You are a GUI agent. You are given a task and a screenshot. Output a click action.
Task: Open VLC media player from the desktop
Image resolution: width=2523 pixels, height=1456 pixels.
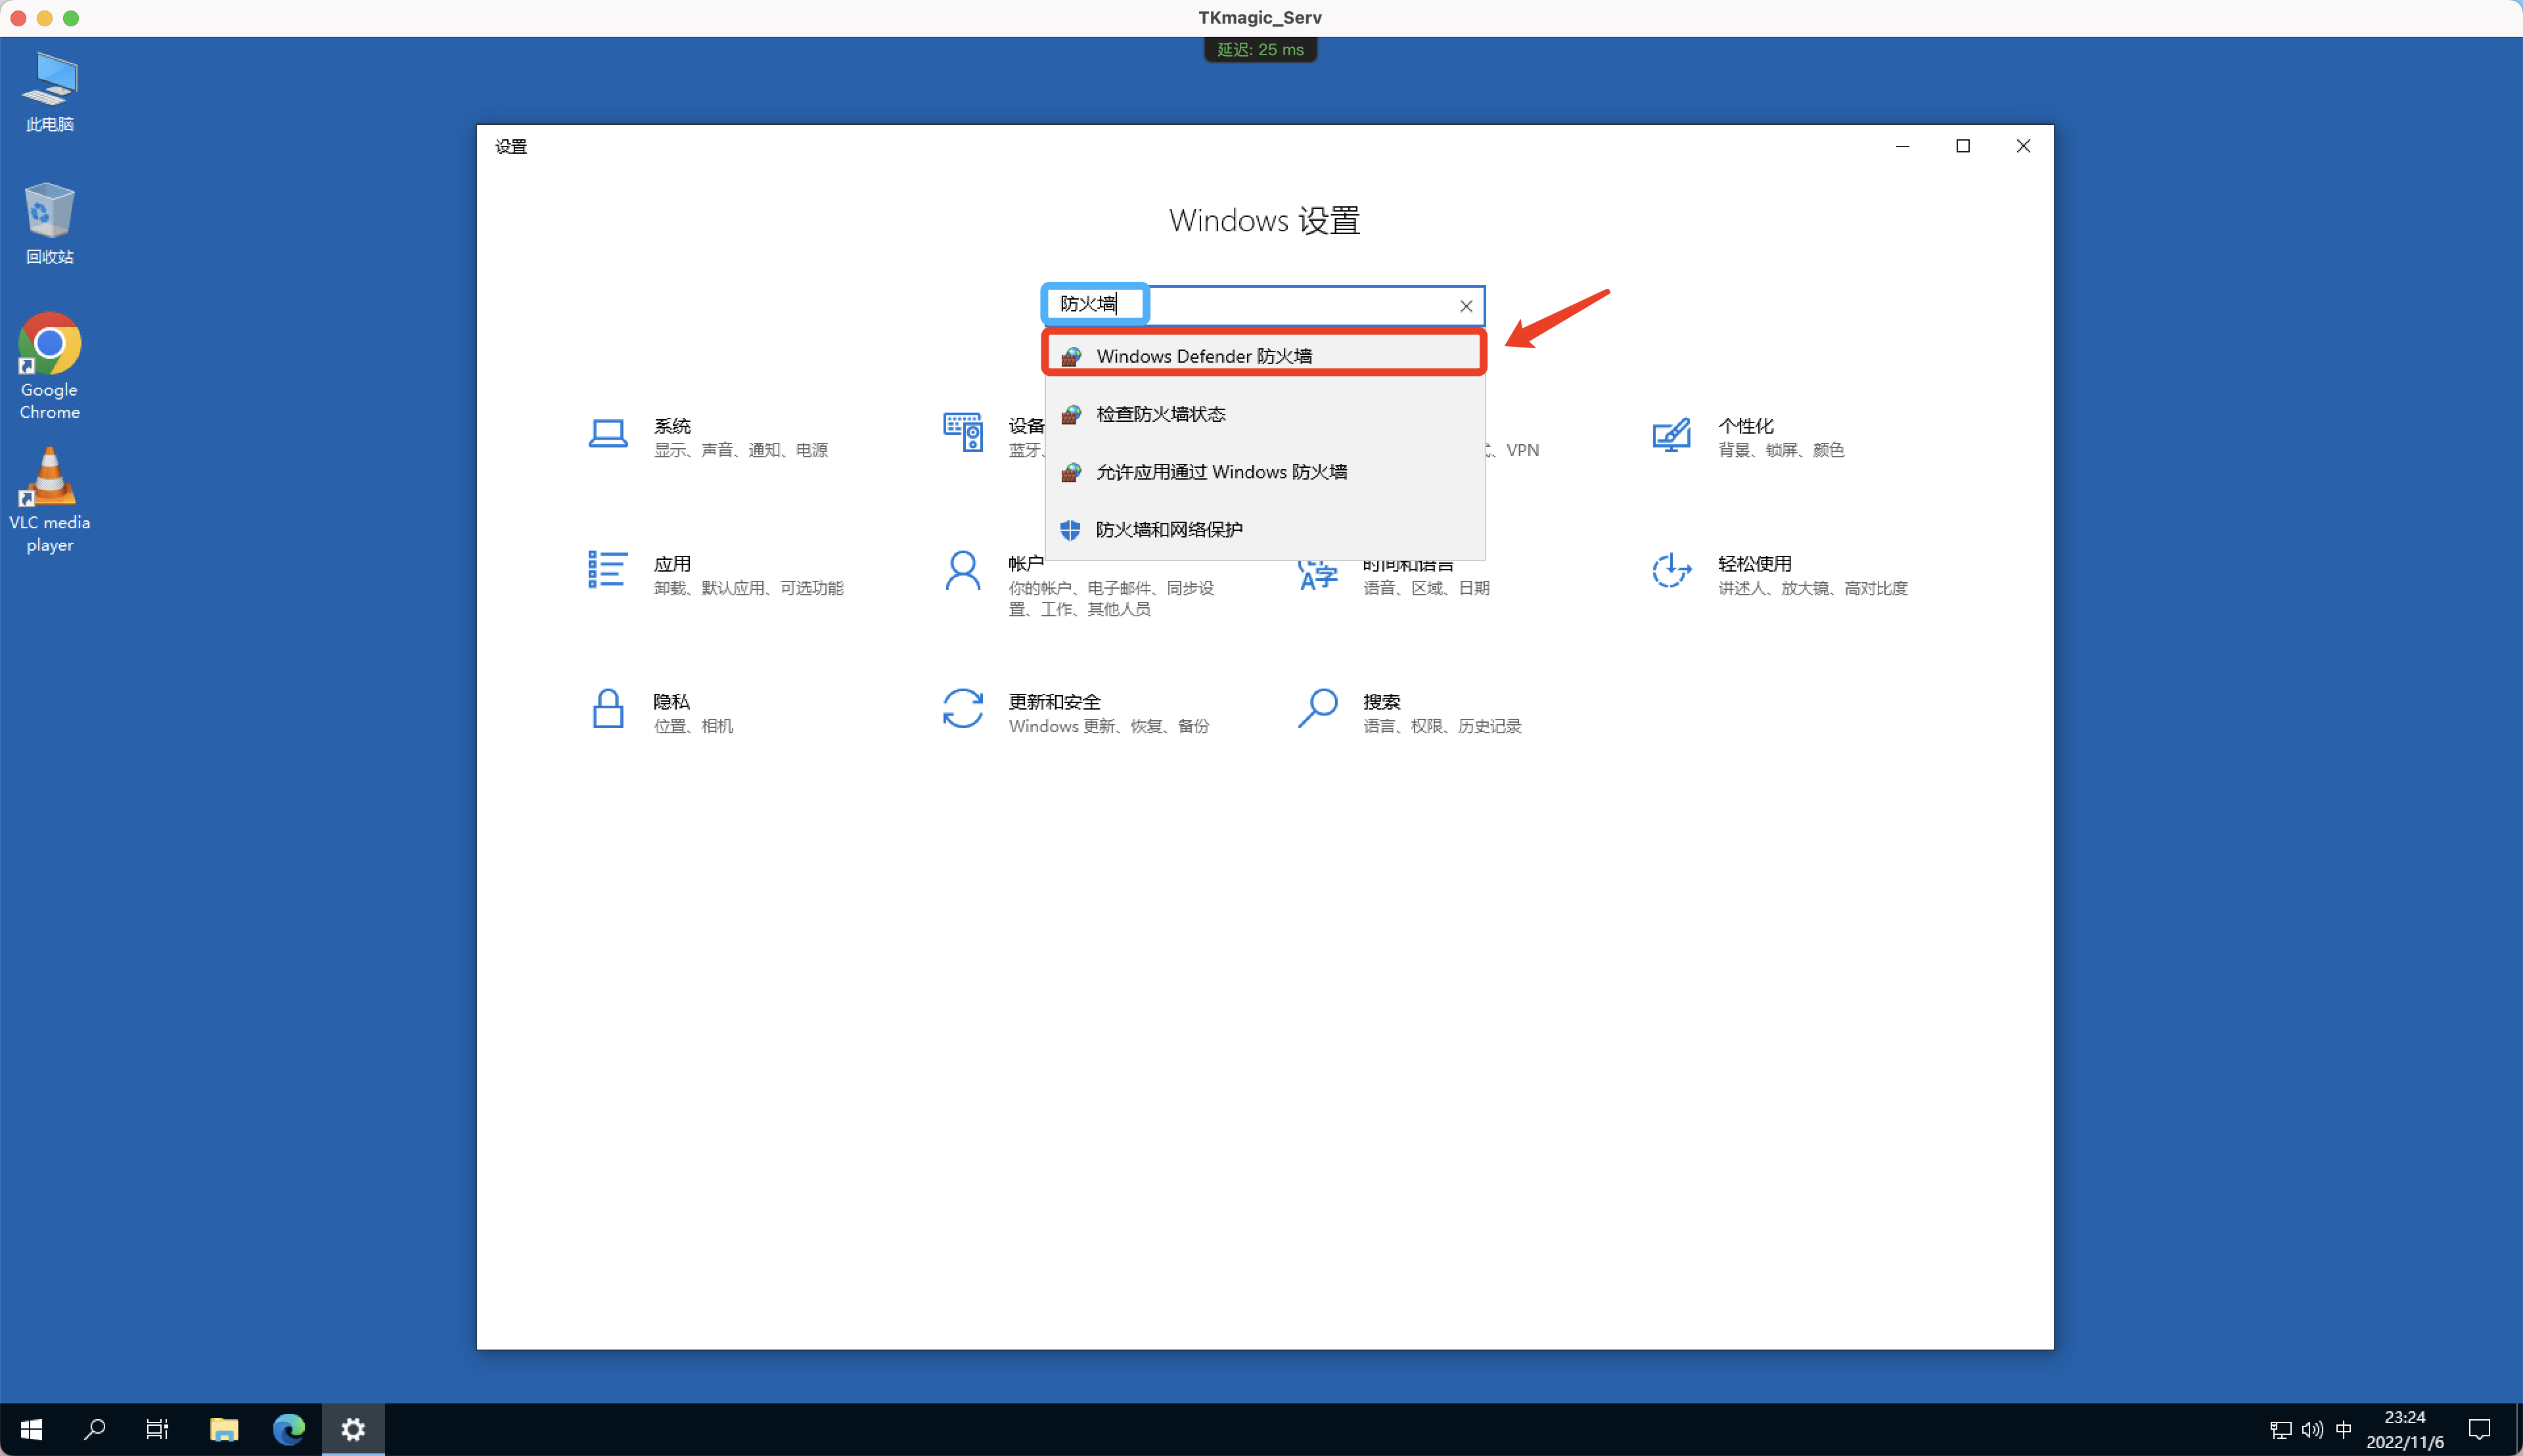49,478
